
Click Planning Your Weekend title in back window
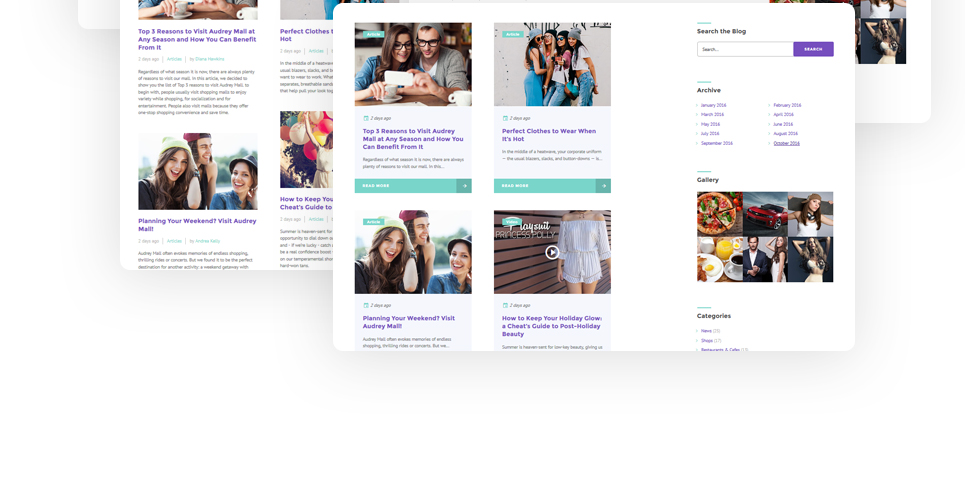(x=197, y=225)
